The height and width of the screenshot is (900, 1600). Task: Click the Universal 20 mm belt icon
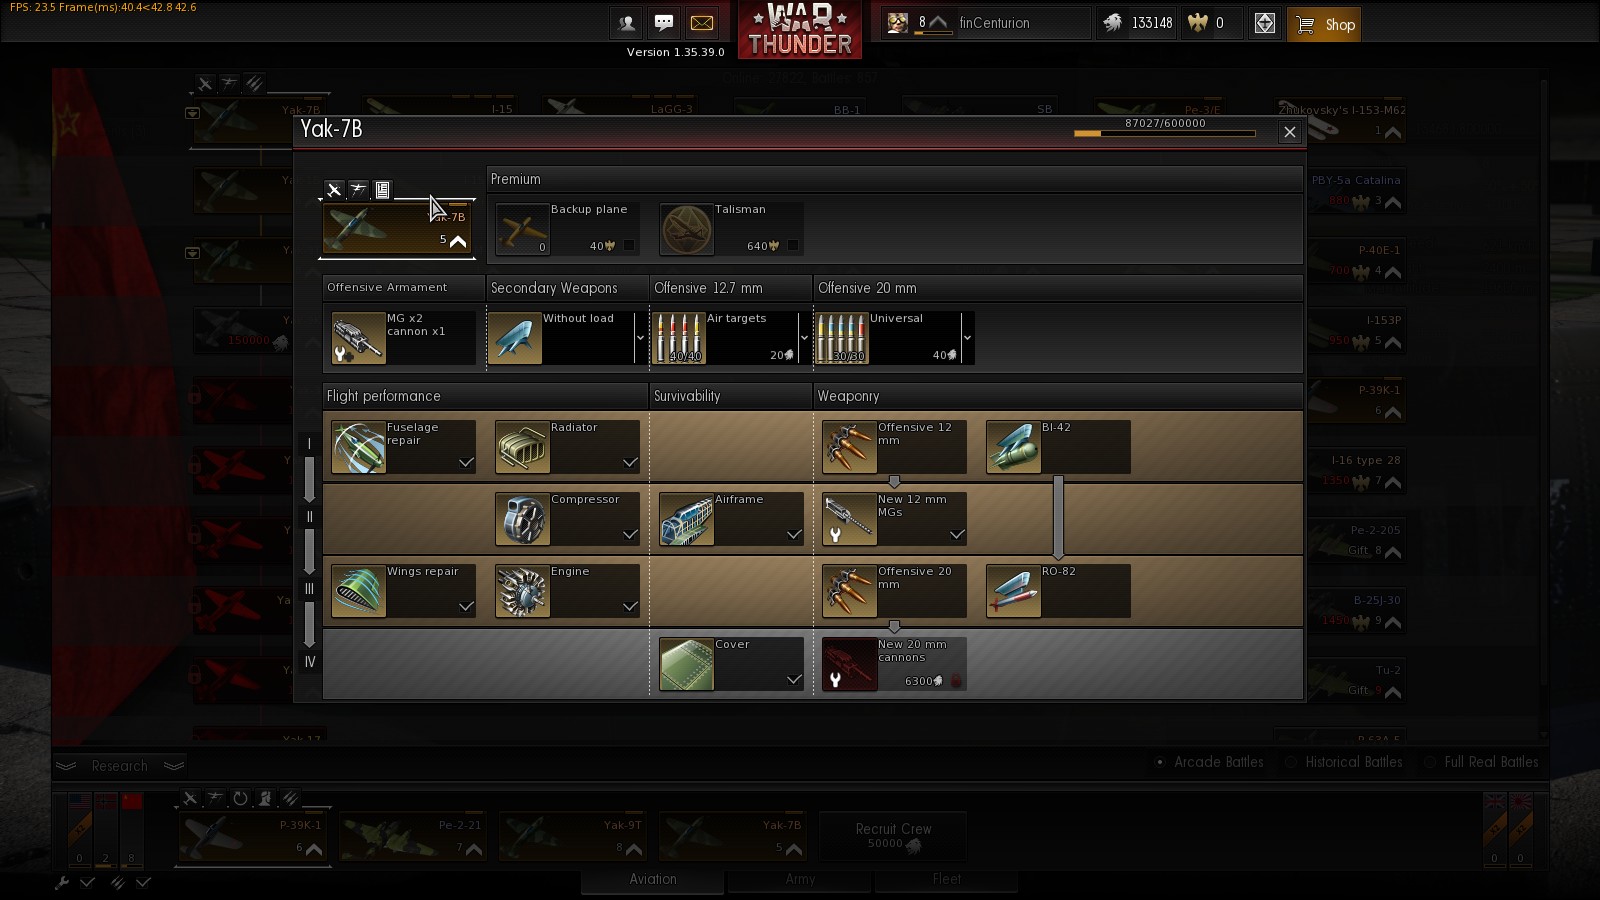coord(843,338)
